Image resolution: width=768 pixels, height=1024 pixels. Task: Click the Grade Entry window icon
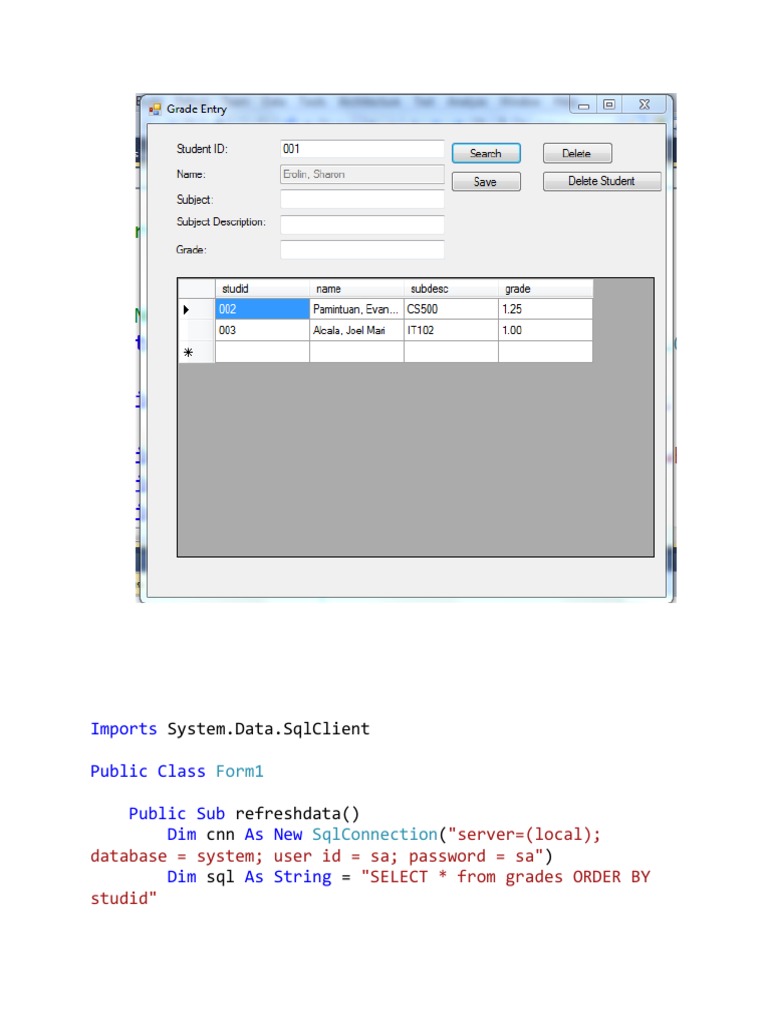(x=155, y=109)
